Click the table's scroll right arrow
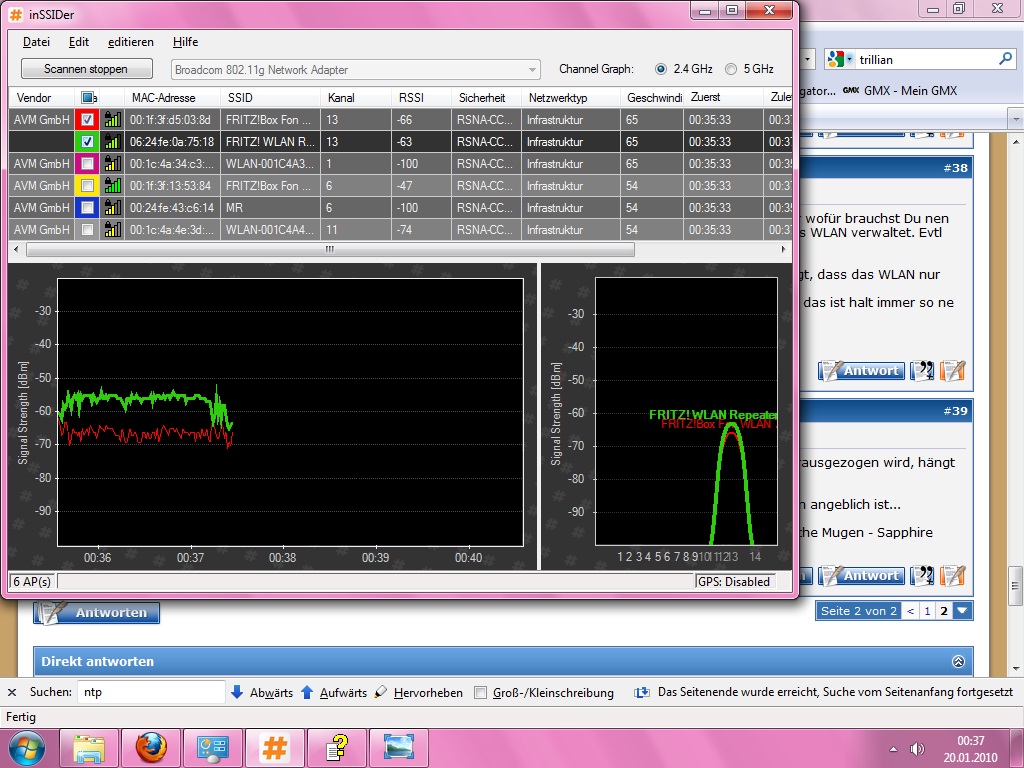1024x768 pixels. point(783,249)
